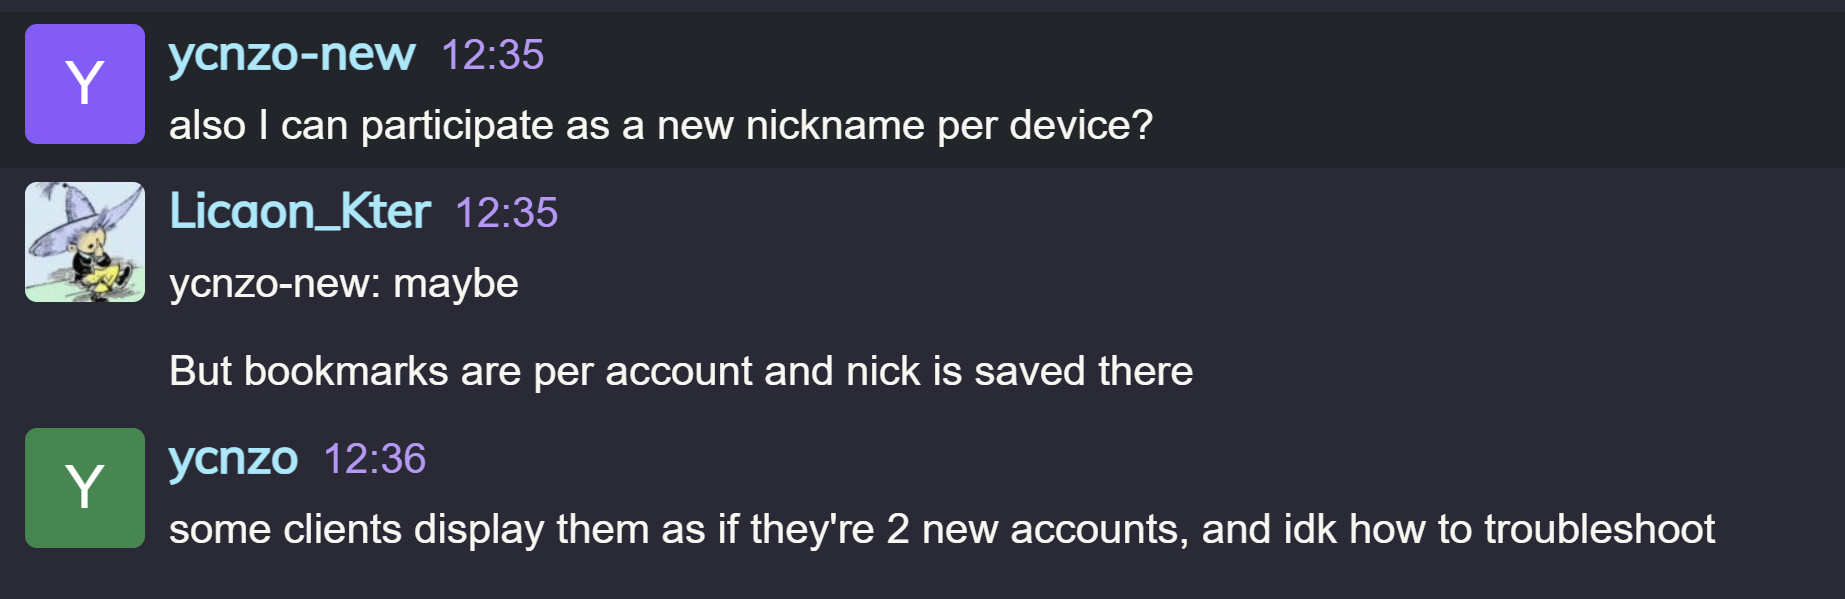Viewport: 1845px width, 599px height.
Task: Select the ycnzo username above the last message
Action: [x=233, y=459]
